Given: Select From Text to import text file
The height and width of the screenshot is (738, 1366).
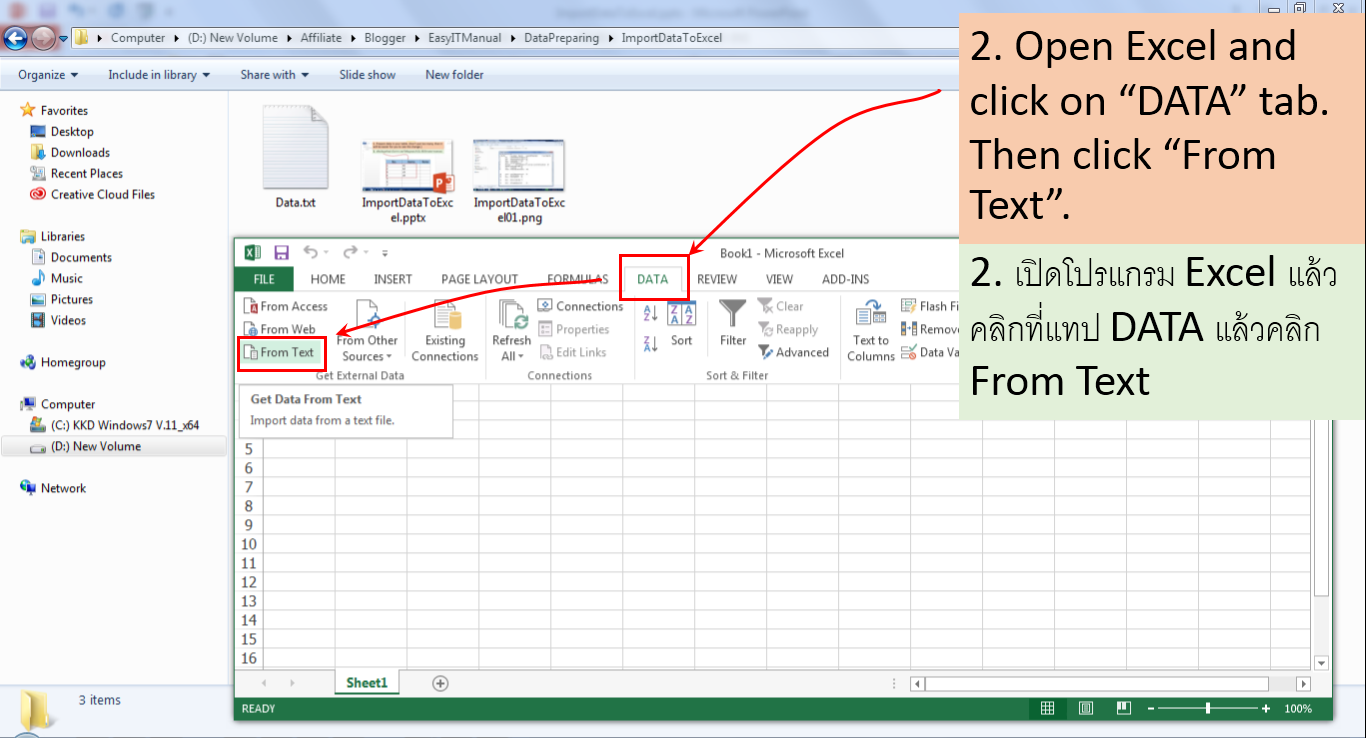Looking at the screenshot, I should 281,353.
